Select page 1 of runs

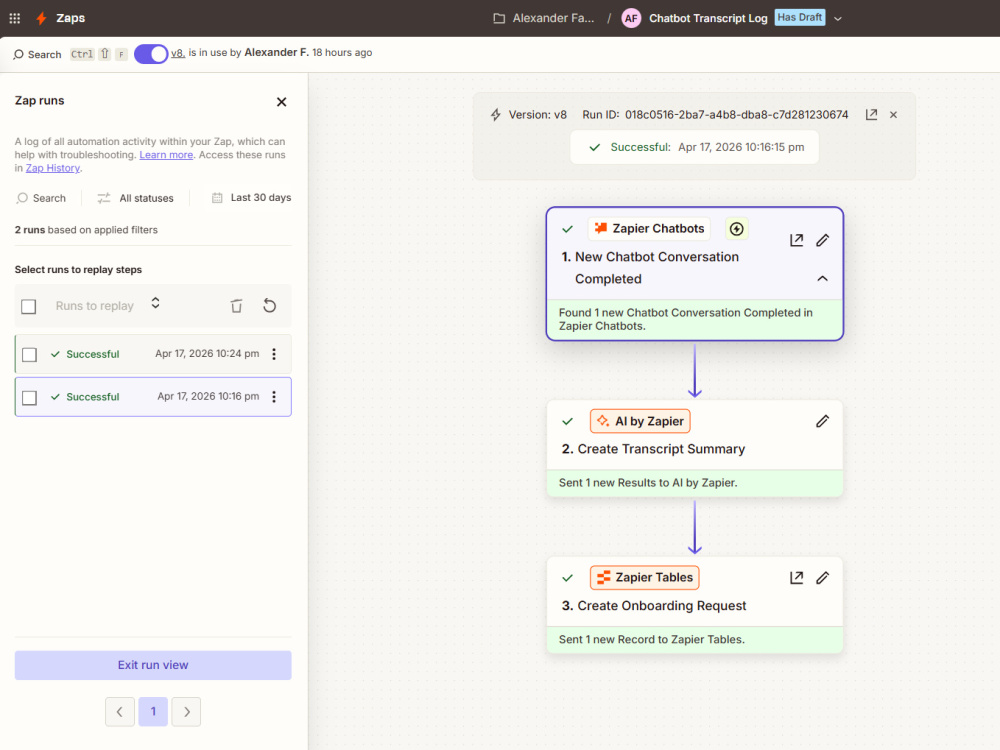(153, 712)
